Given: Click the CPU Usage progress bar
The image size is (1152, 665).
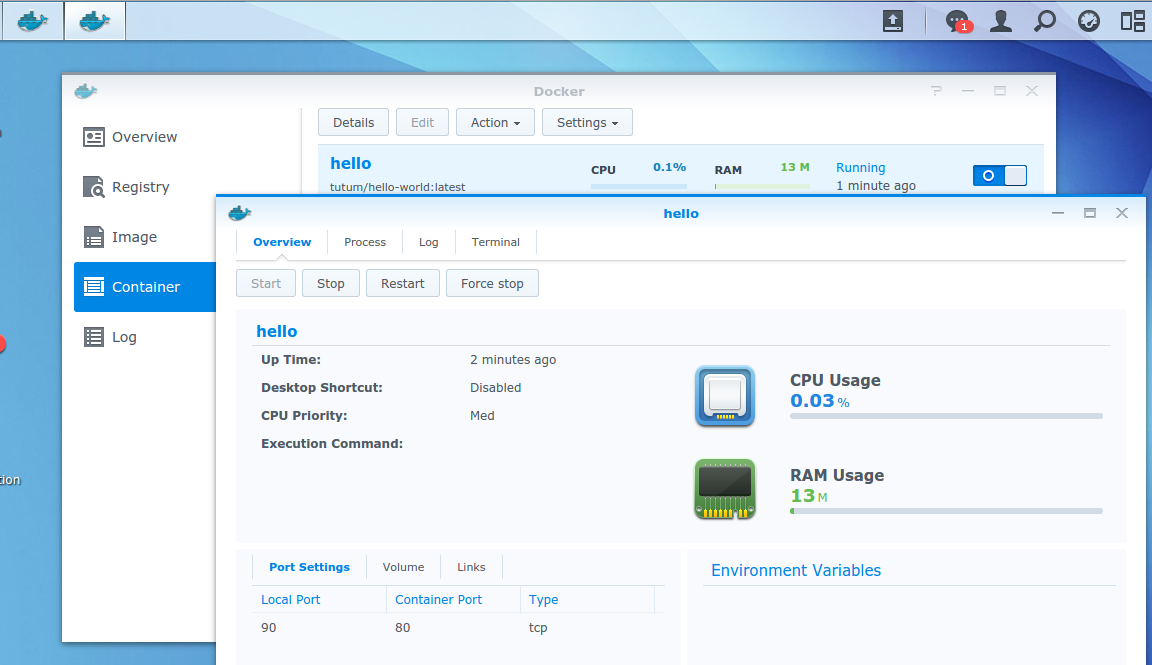Looking at the screenshot, I should tap(946, 416).
